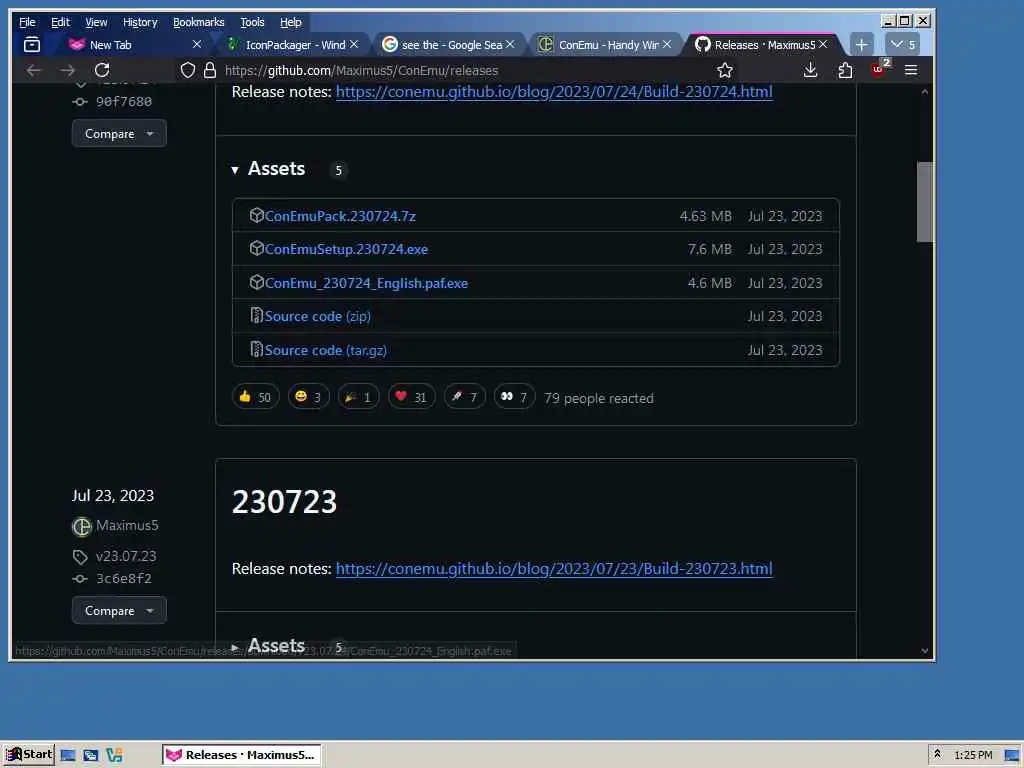This screenshot has height=768, width=1024.
Task: Open commit 90f7680 link
Action: click(x=123, y=101)
